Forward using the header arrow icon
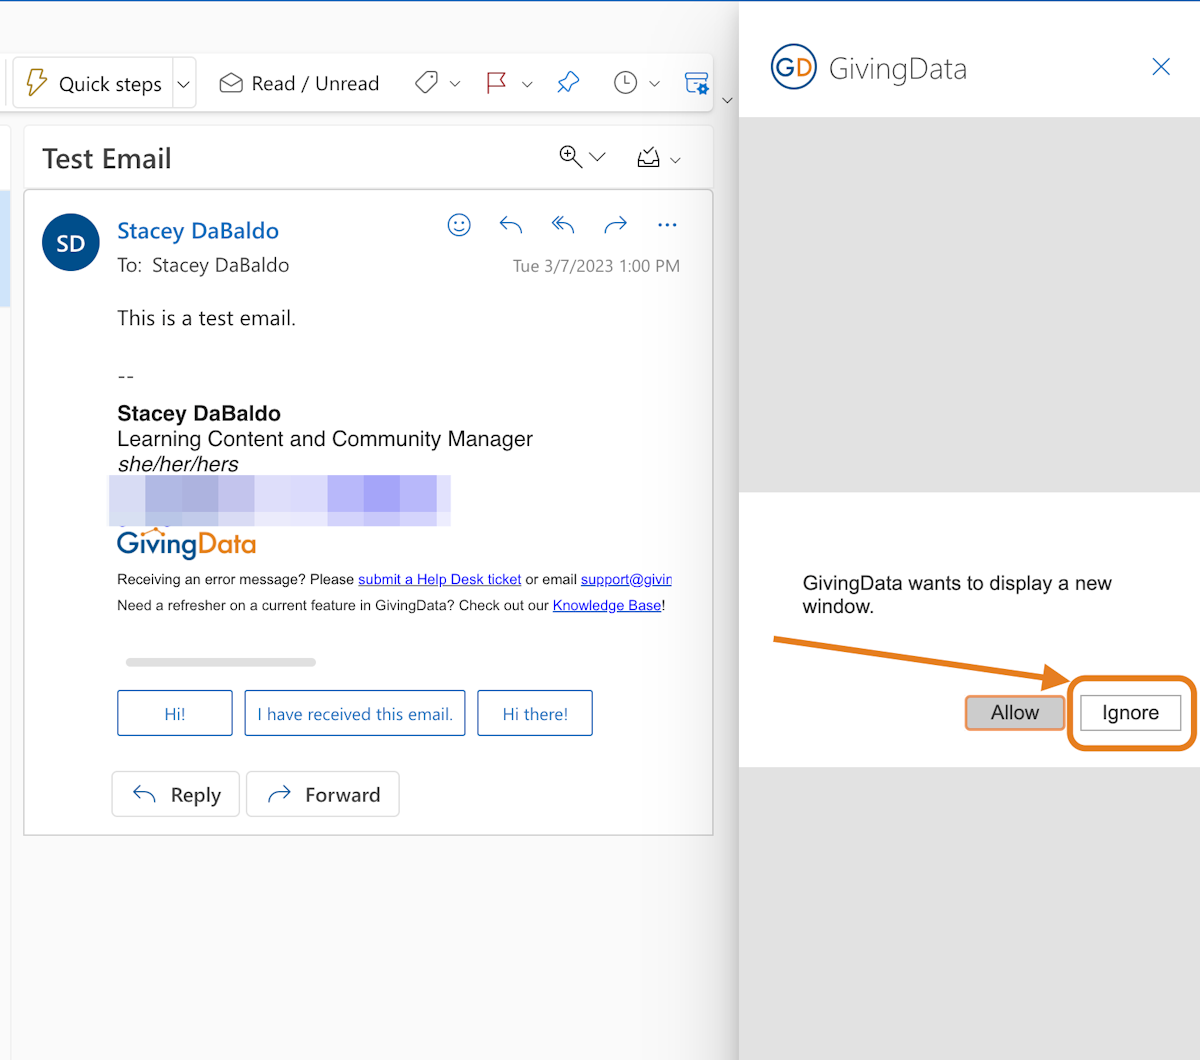 click(615, 225)
